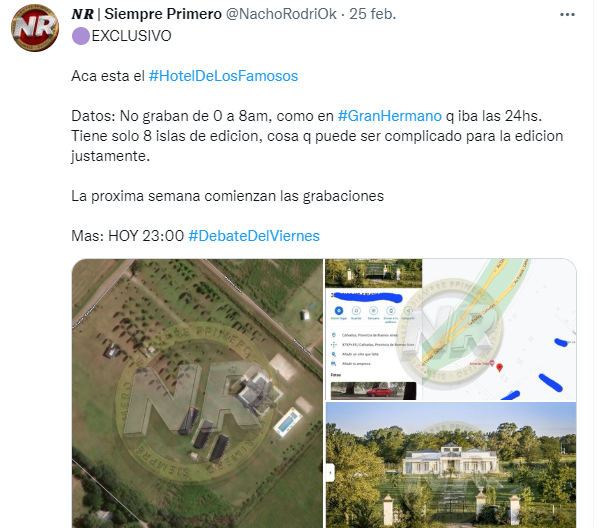Viewport: 598px width, 528px height.
Task: Collapse the side panel arrow on mansion photo
Action: click(330, 473)
